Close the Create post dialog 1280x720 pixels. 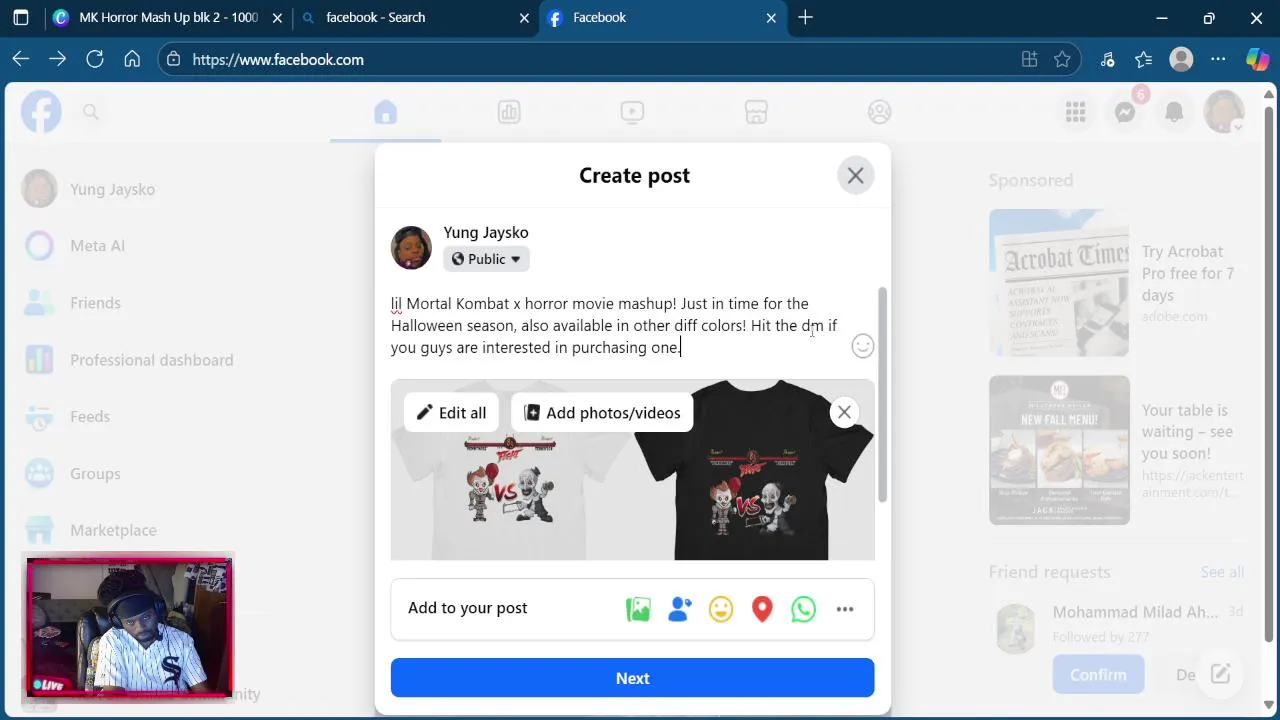click(x=855, y=176)
